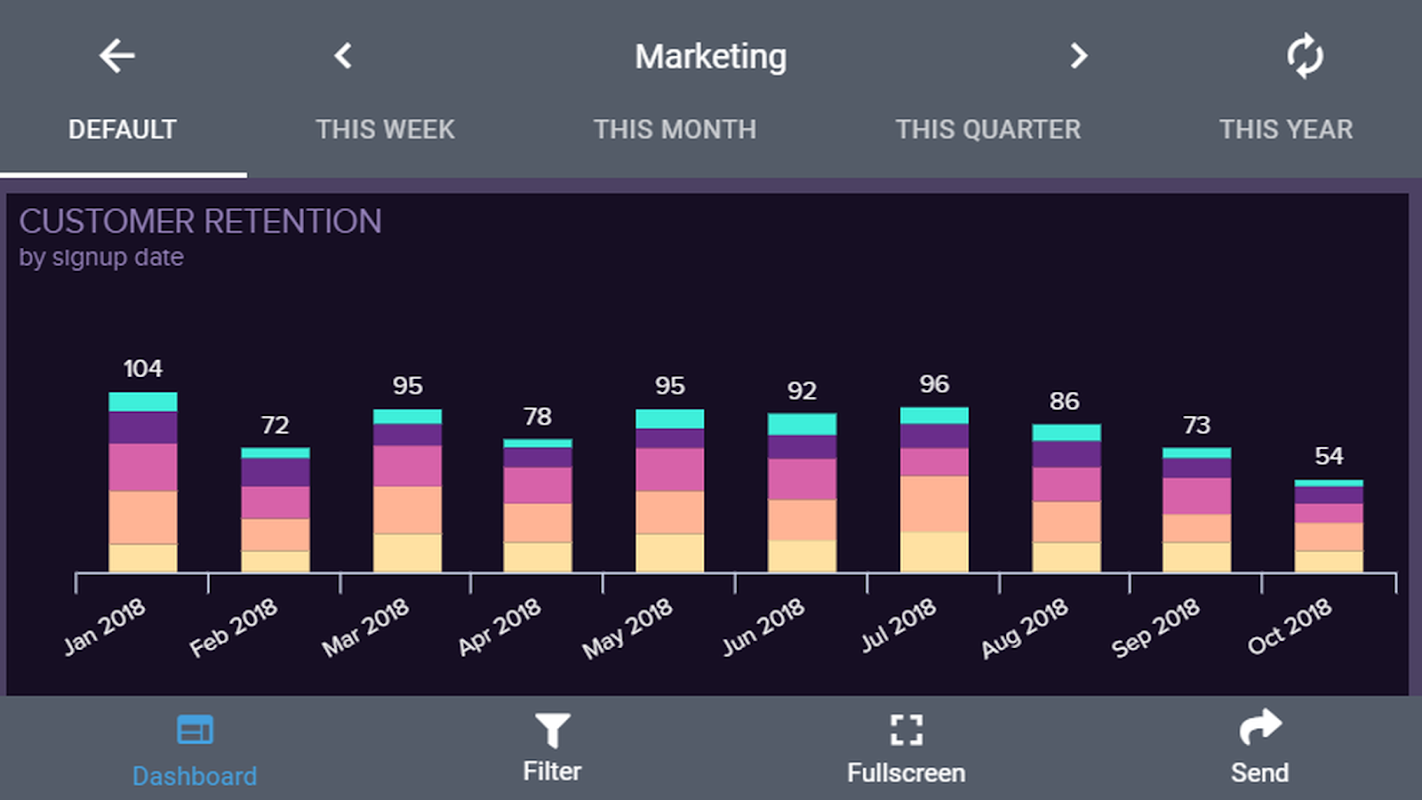Image resolution: width=1422 pixels, height=800 pixels.
Task: Select the Oct 2018 bar's yellow segment
Action: [x=1328, y=561]
